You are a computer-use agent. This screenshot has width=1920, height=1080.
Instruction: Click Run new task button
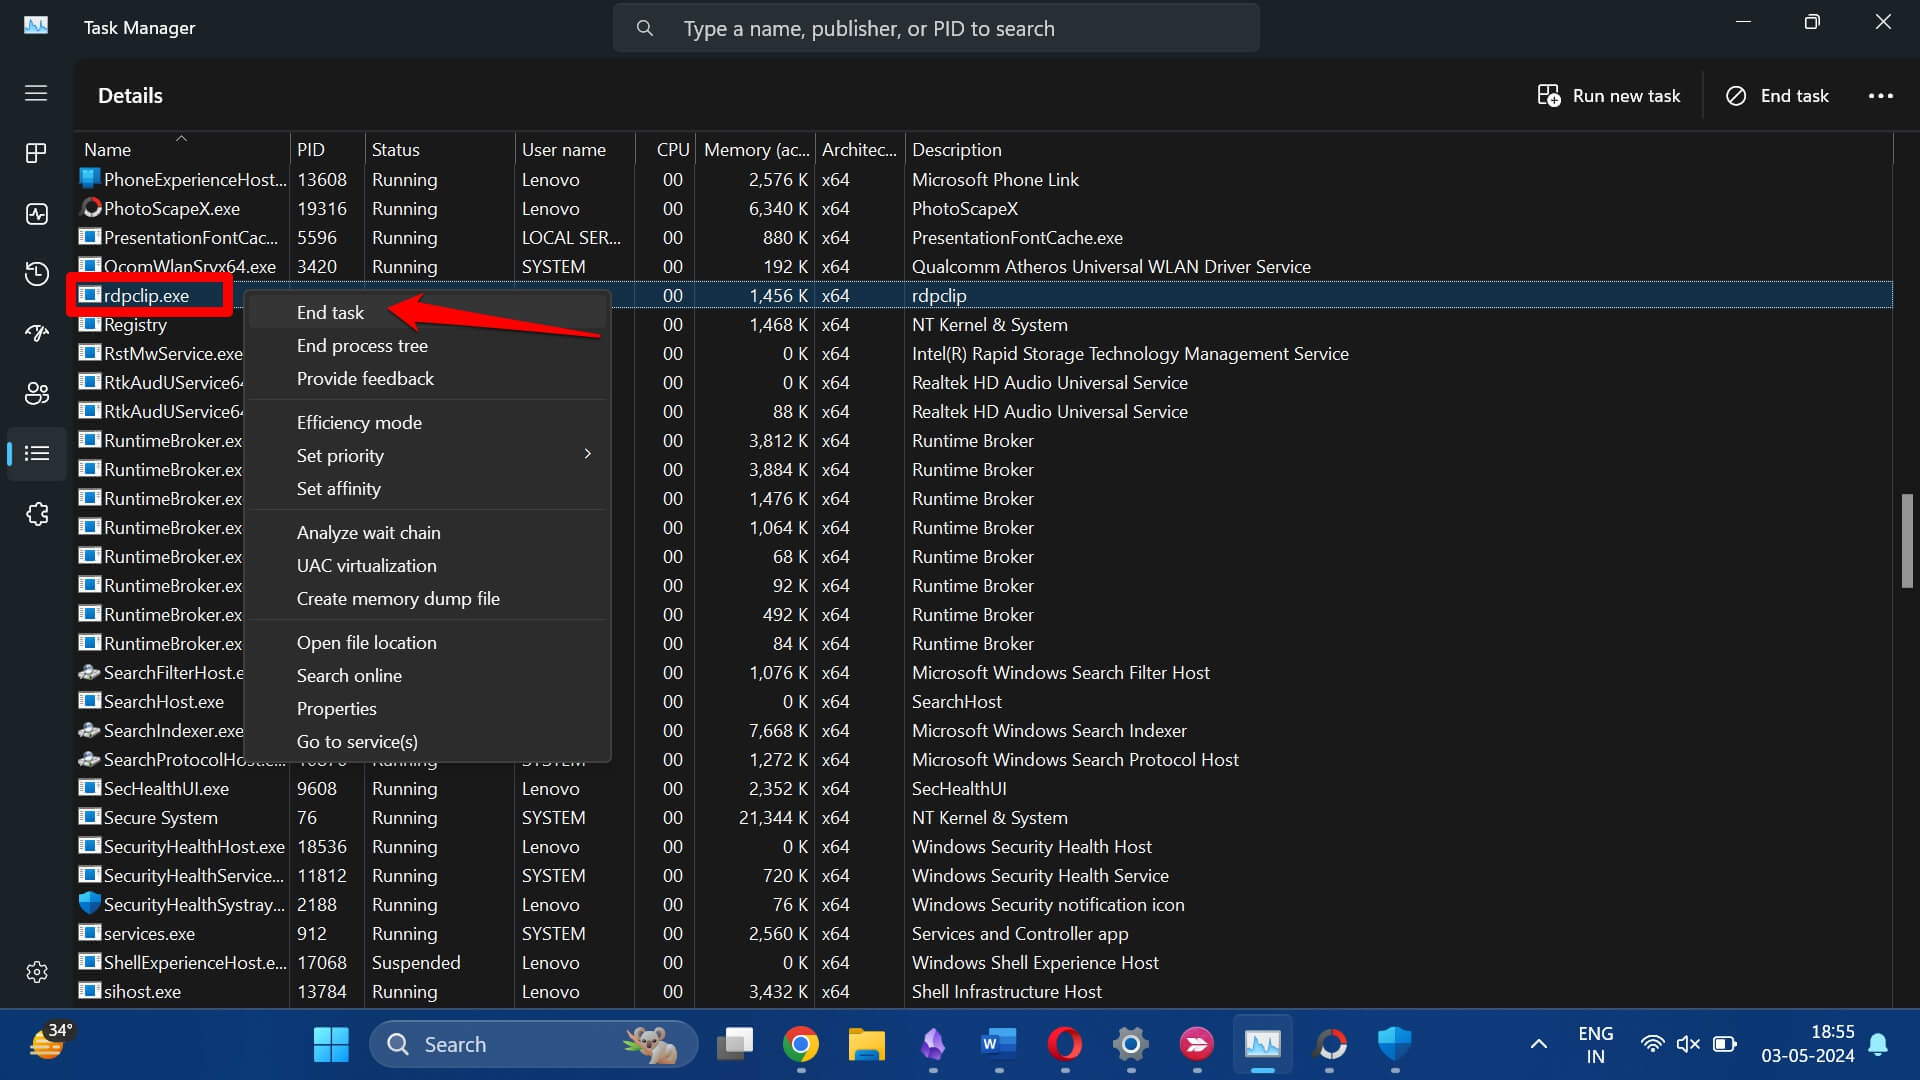tap(1608, 96)
